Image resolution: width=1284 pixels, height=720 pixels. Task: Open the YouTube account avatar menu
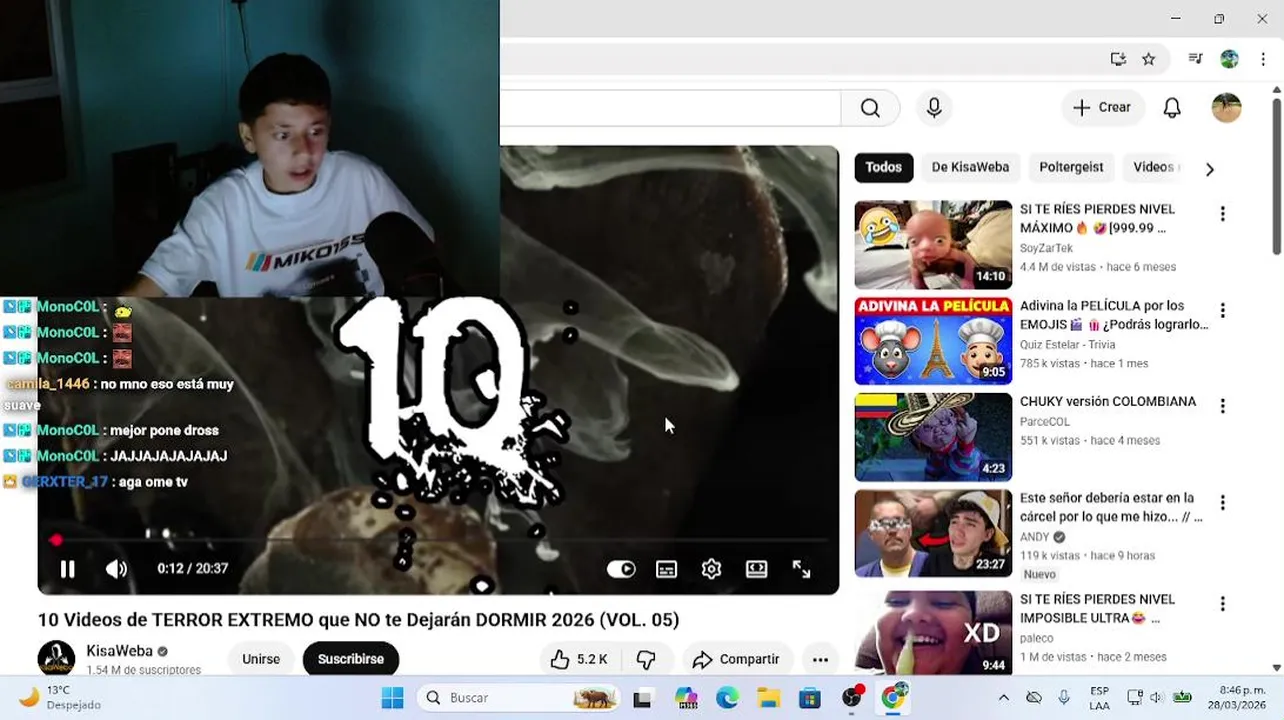[1226, 108]
